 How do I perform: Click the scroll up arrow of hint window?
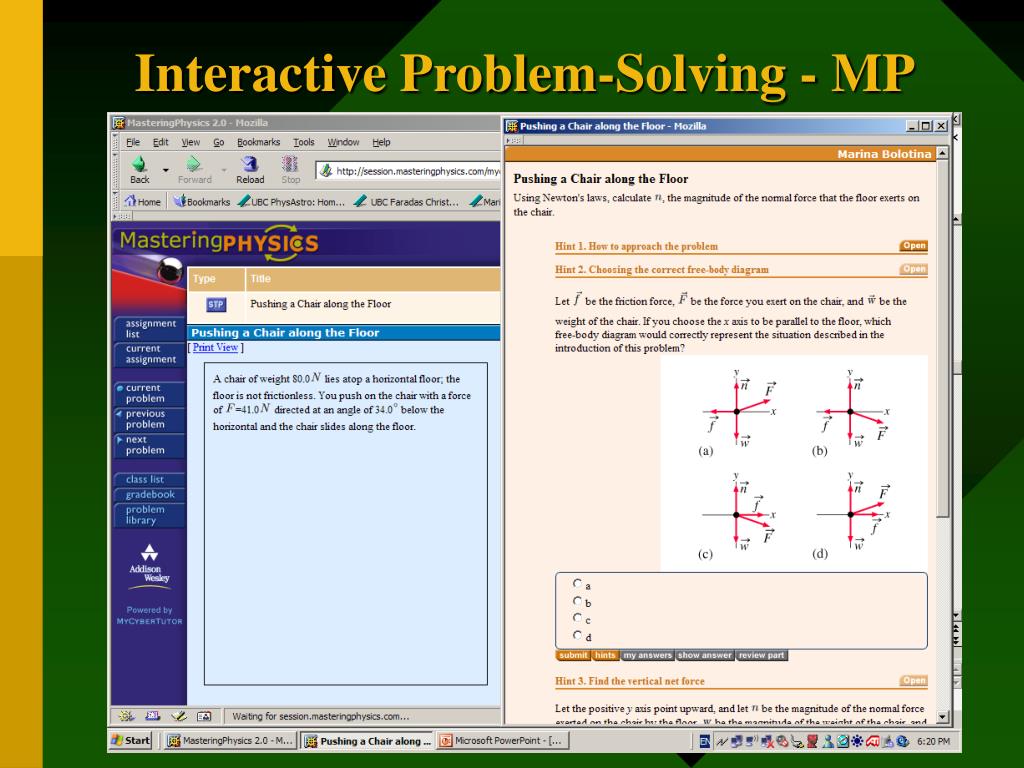tap(942, 153)
